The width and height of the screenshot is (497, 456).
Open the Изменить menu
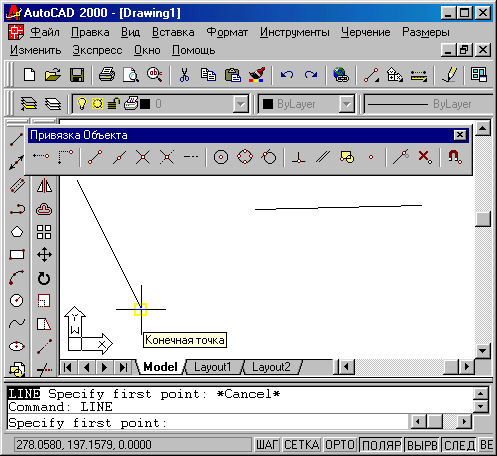coord(35,50)
